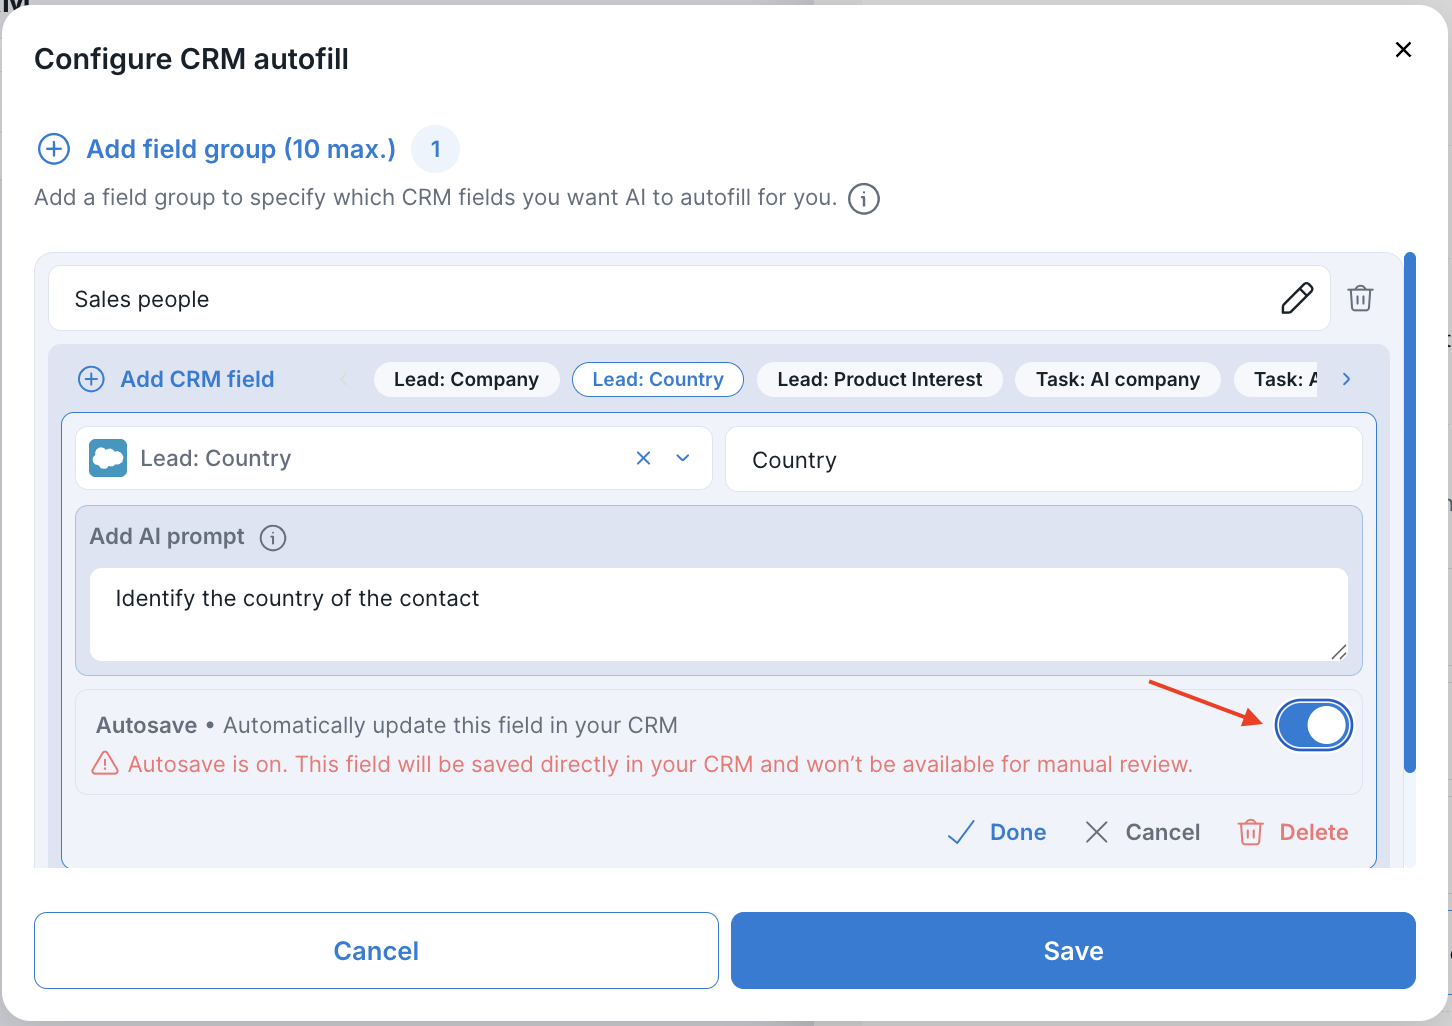The width and height of the screenshot is (1452, 1026).
Task: Switch to the Lead: Product Interest tab
Action: point(879,379)
